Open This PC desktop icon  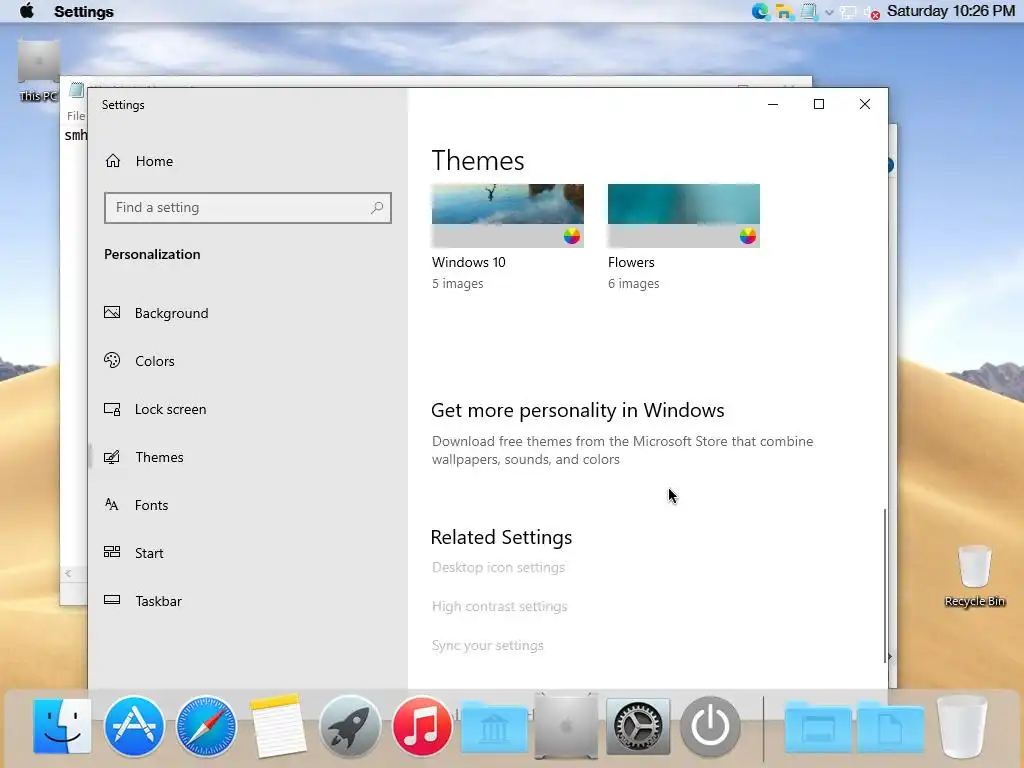point(39,71)
